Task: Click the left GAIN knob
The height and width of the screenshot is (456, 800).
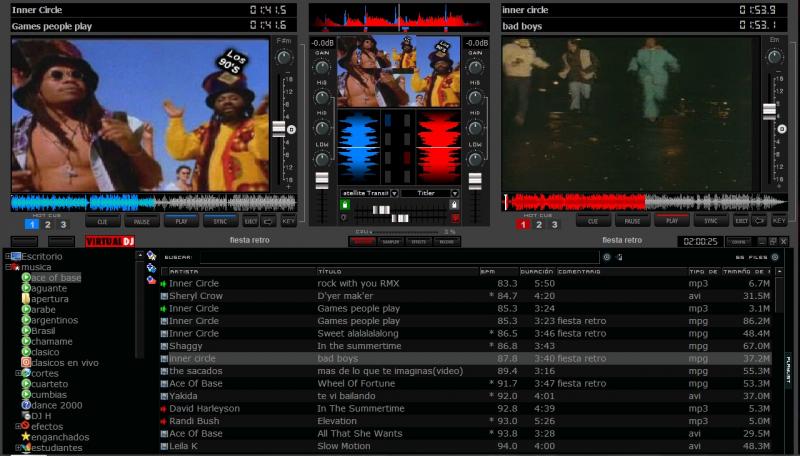Action: [x=322, y=67]
